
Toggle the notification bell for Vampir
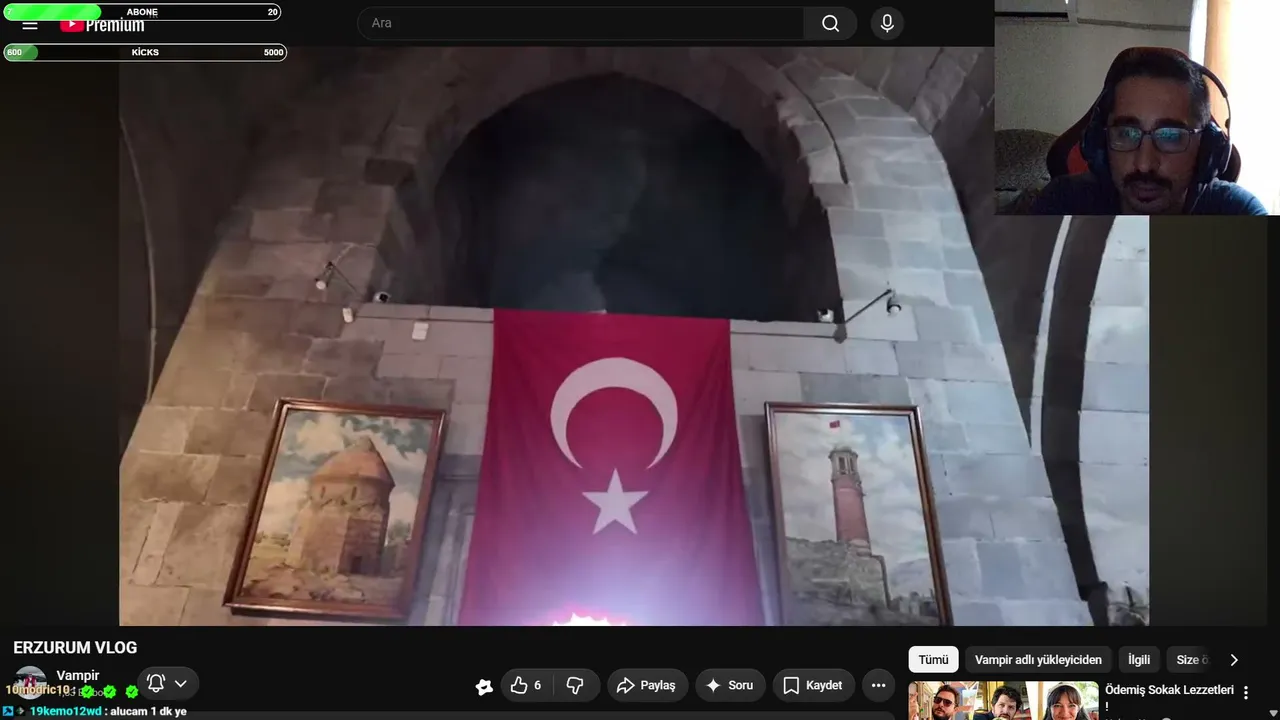point(156,683)
